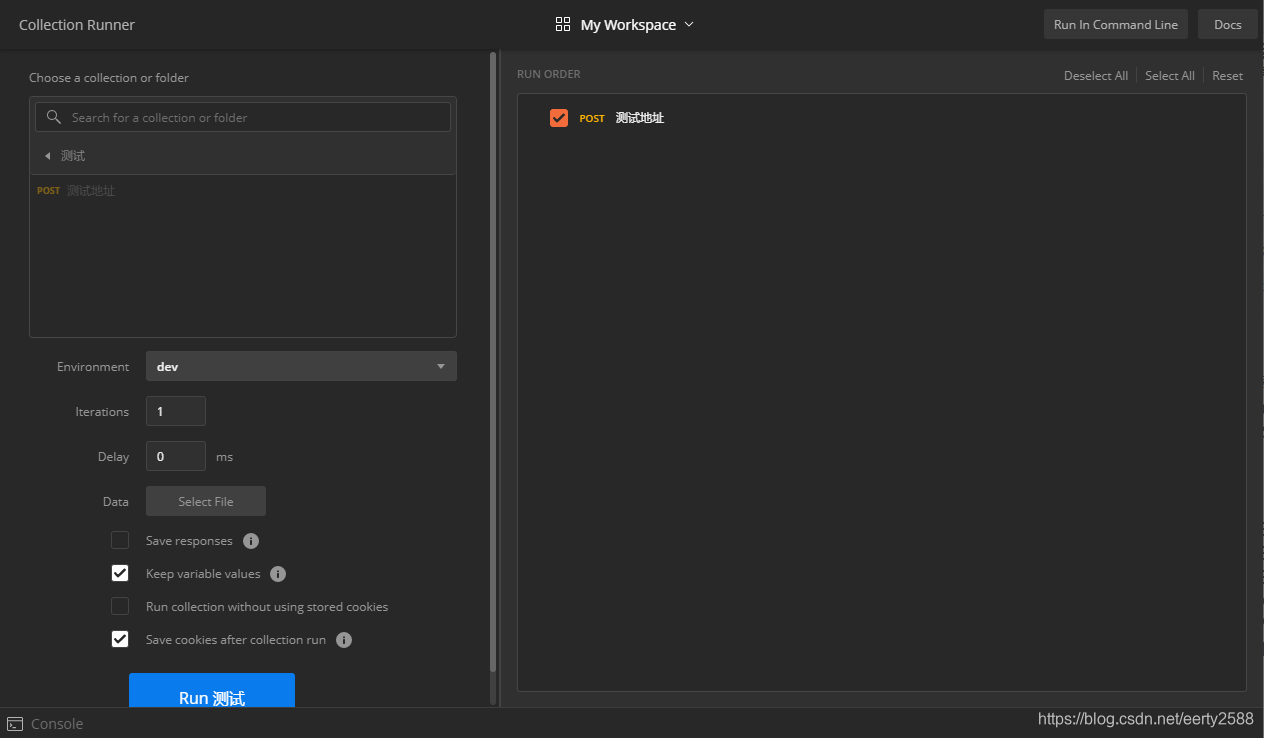Image resolution: width=1264 pixels, height=738 pixels.
Task: Click Select All link
Action: coord(1170,76)
